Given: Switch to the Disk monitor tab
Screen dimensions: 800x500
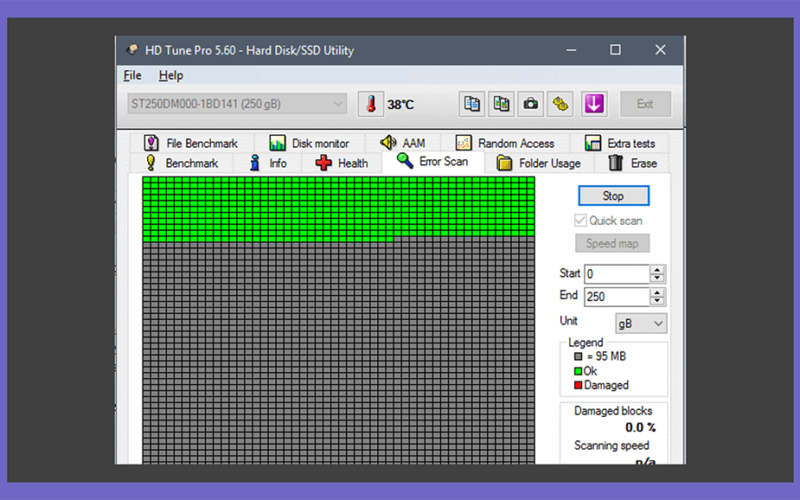Looking at the screenshot, I should pyautogui.click(x=309, y=143).
